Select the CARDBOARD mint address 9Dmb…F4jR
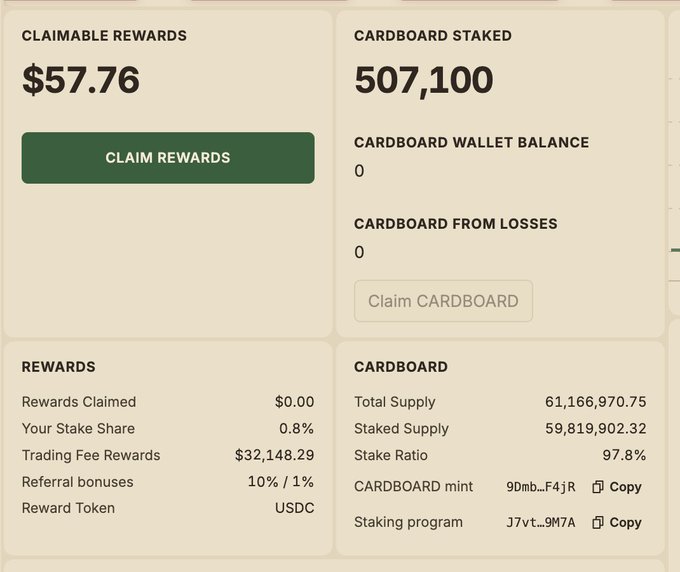Viewport: 680px width, 572px height. pos(541,487)
